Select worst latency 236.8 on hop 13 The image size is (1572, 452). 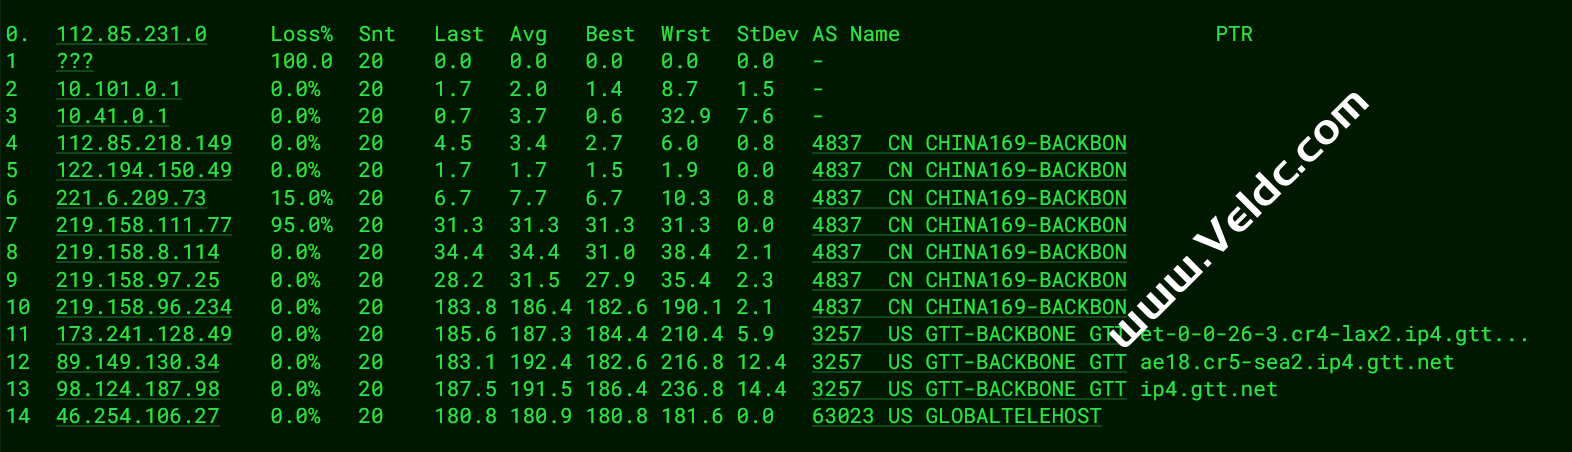coord(692,389)
